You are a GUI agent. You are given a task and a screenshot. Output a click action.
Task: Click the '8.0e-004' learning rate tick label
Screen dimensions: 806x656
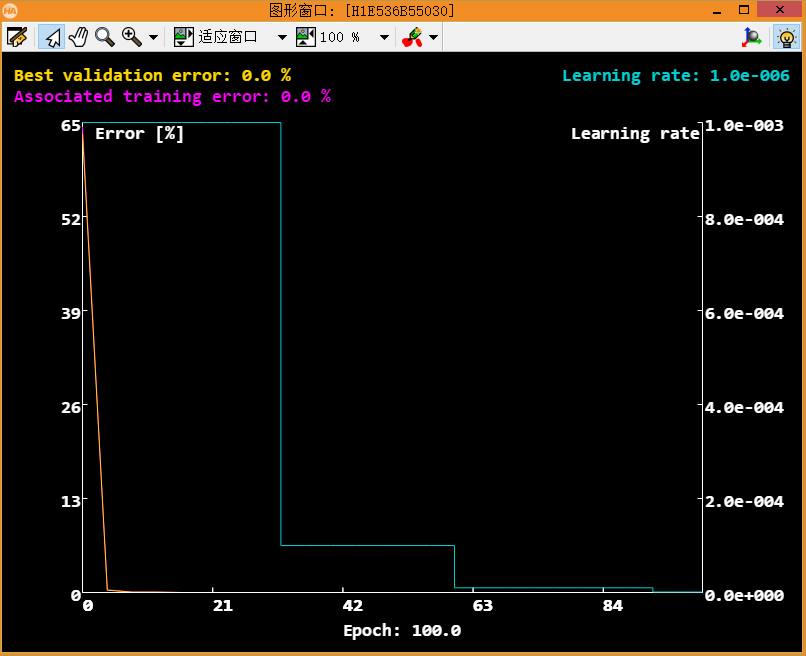[744, 220]
